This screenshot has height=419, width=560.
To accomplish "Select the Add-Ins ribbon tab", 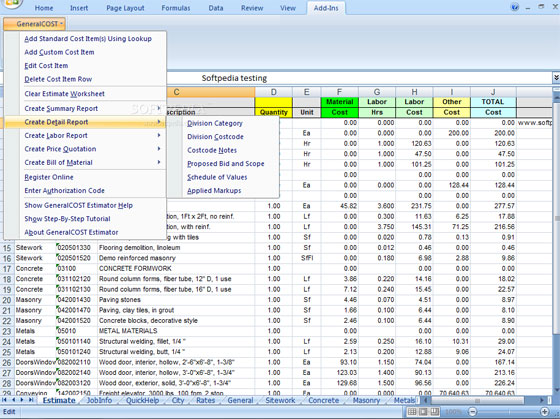I will tap(326, 8).
